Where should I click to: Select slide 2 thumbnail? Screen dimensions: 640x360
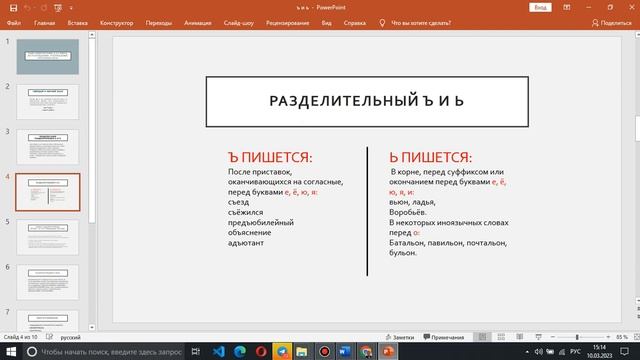[48, 102]
